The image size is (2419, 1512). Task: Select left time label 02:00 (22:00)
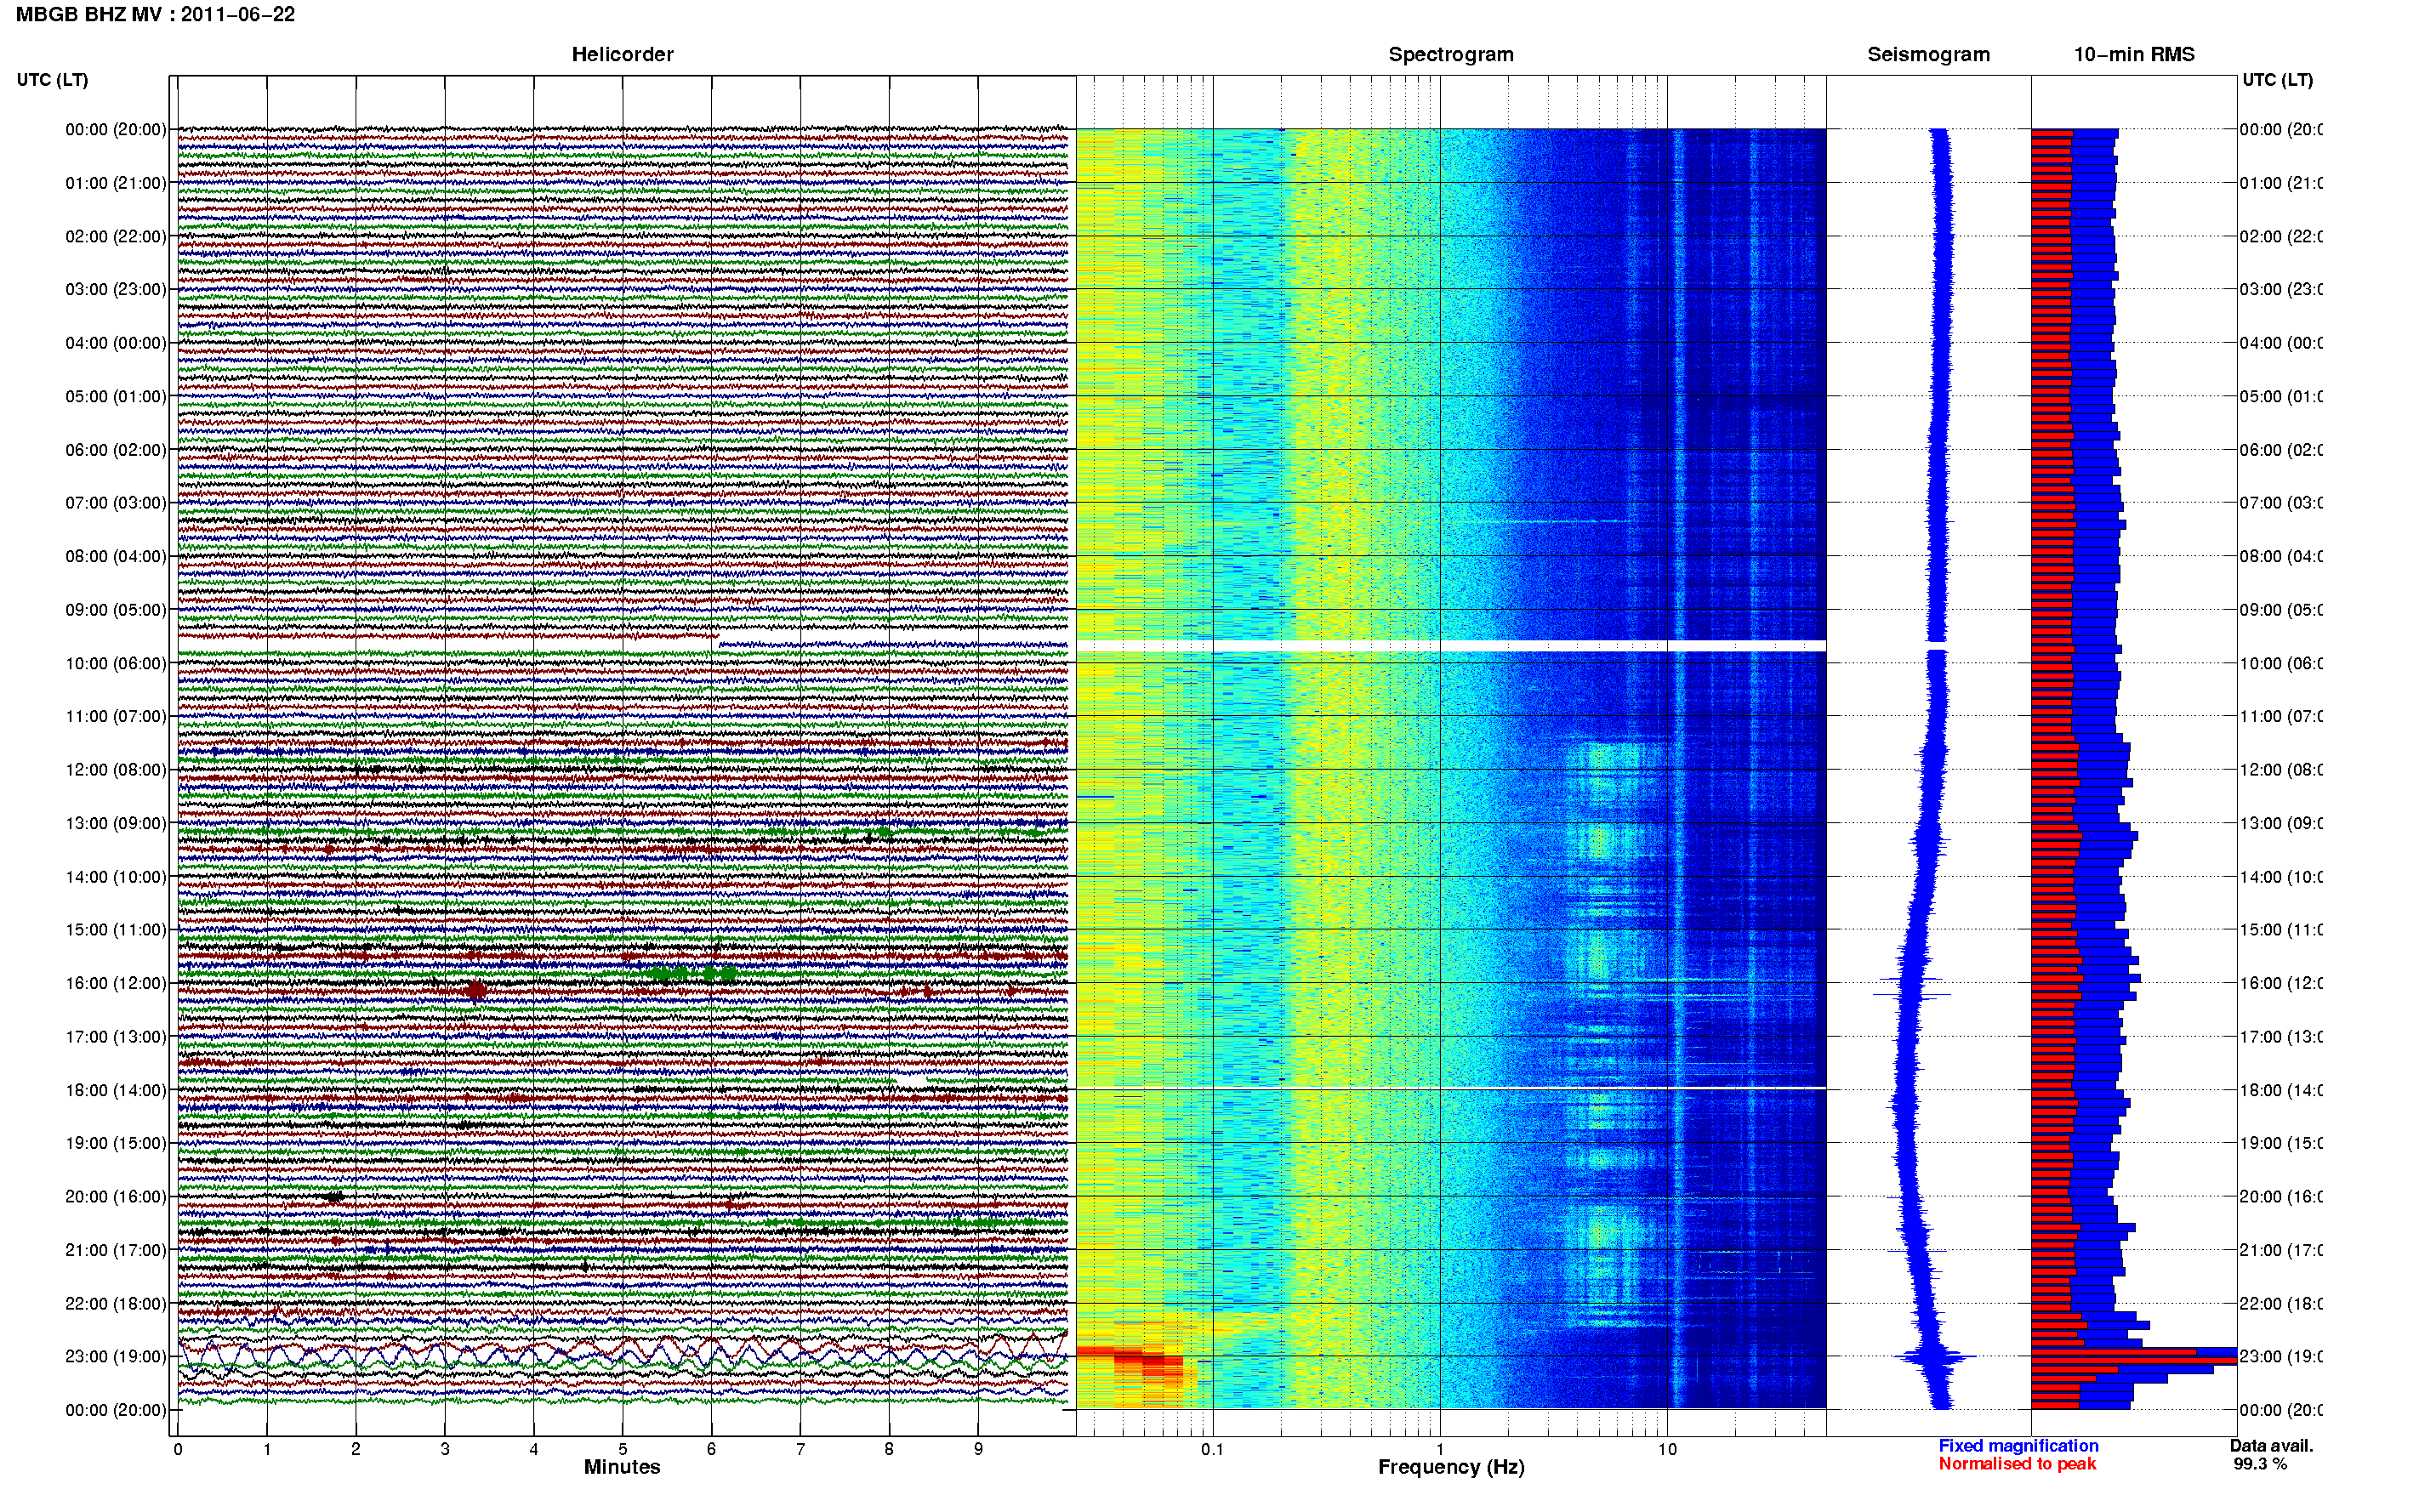(x=116, y=236)
